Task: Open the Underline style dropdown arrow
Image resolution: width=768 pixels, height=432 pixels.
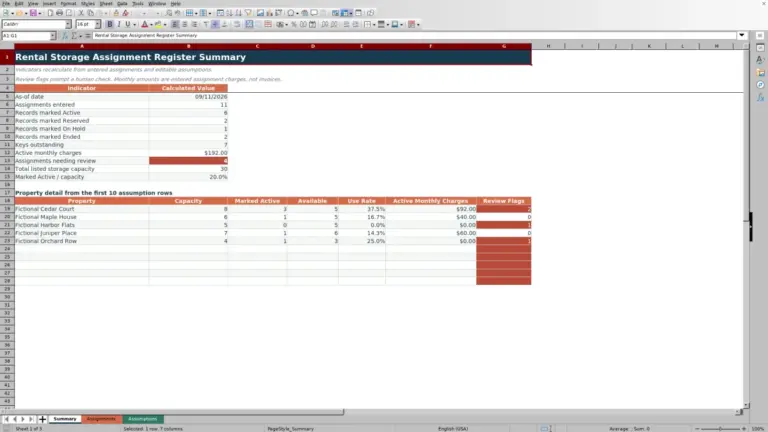Action: [134, 24]
